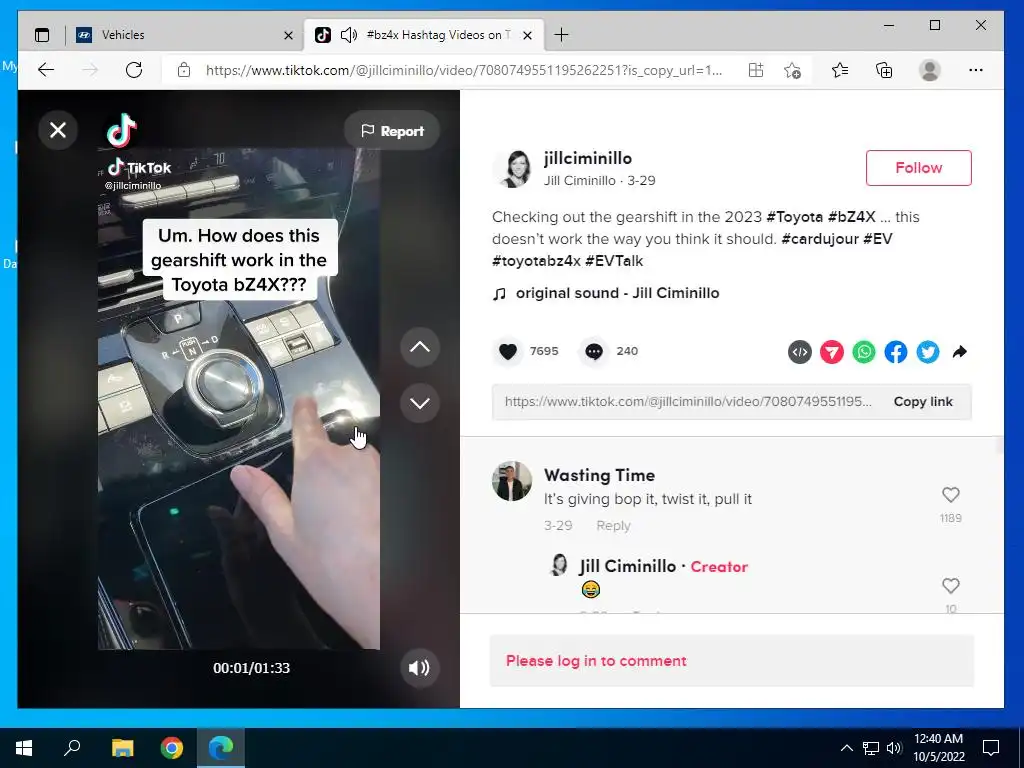Open more share options arrow
The width and height of the screenshot is (1024, 768).
(959, 352)
